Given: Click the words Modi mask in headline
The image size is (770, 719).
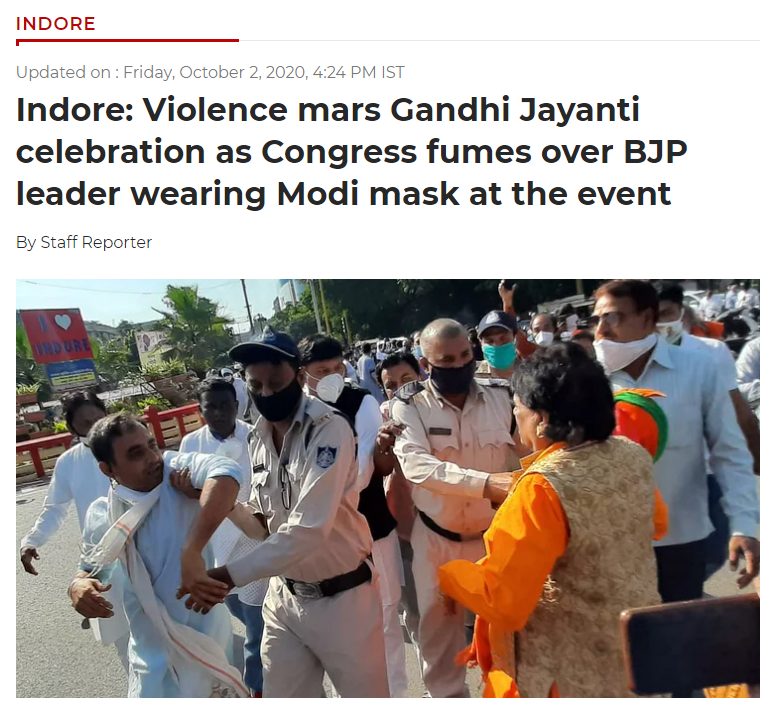Looking at the screenshot, I should 368,194.
